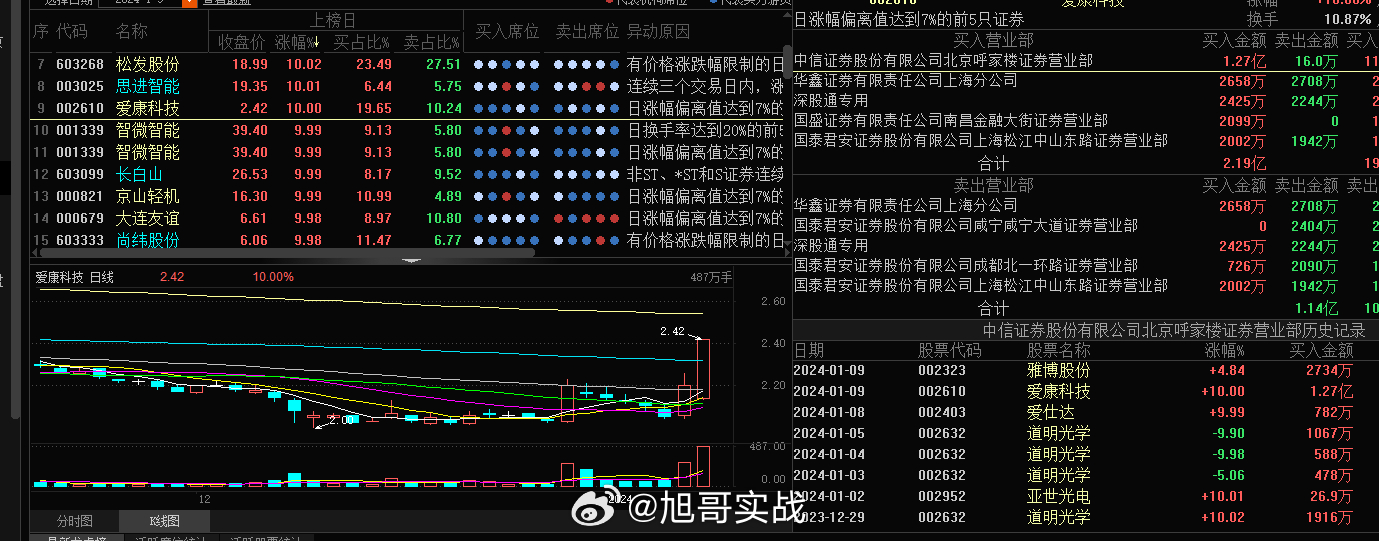Click the 买入营业部 section header
The image size is (1379, 541).
point(993,40)
